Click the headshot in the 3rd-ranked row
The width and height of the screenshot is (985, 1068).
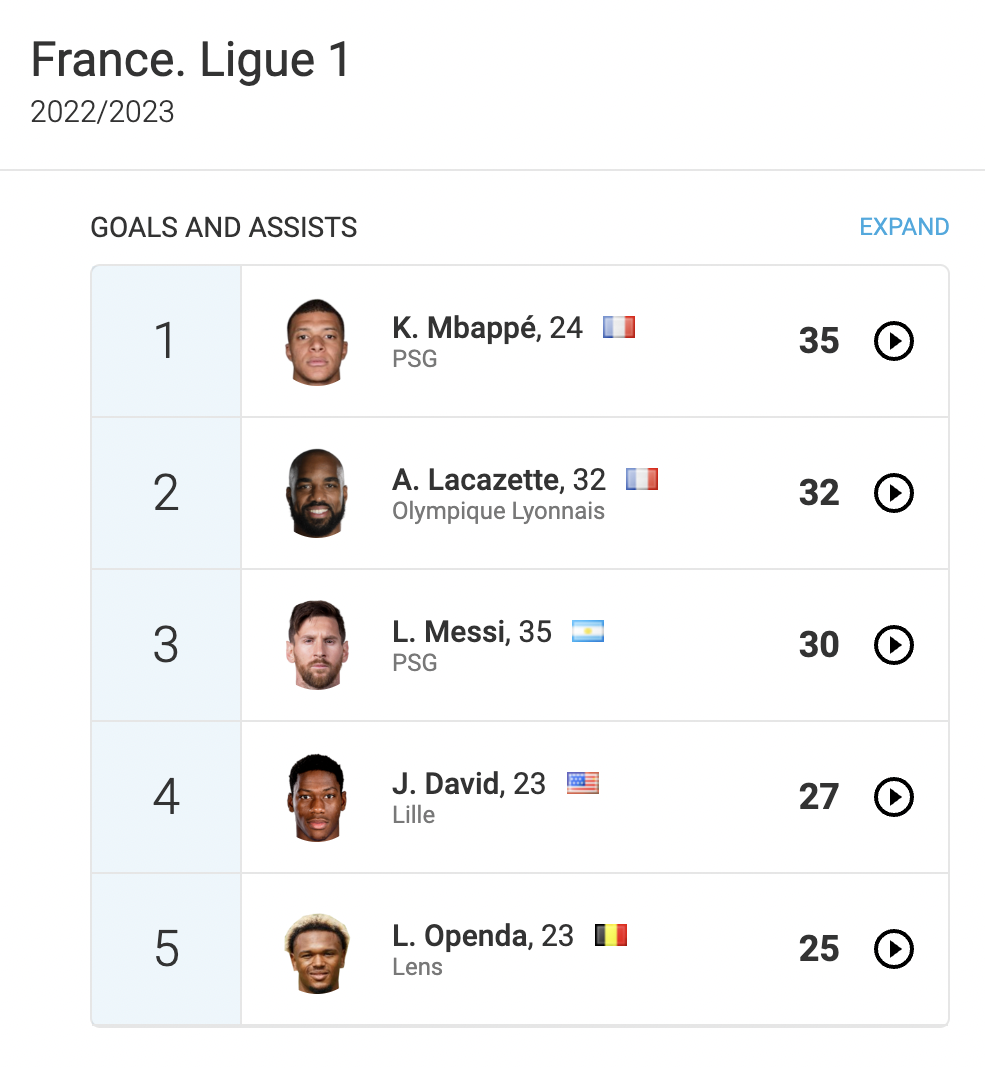pos(316,646)
